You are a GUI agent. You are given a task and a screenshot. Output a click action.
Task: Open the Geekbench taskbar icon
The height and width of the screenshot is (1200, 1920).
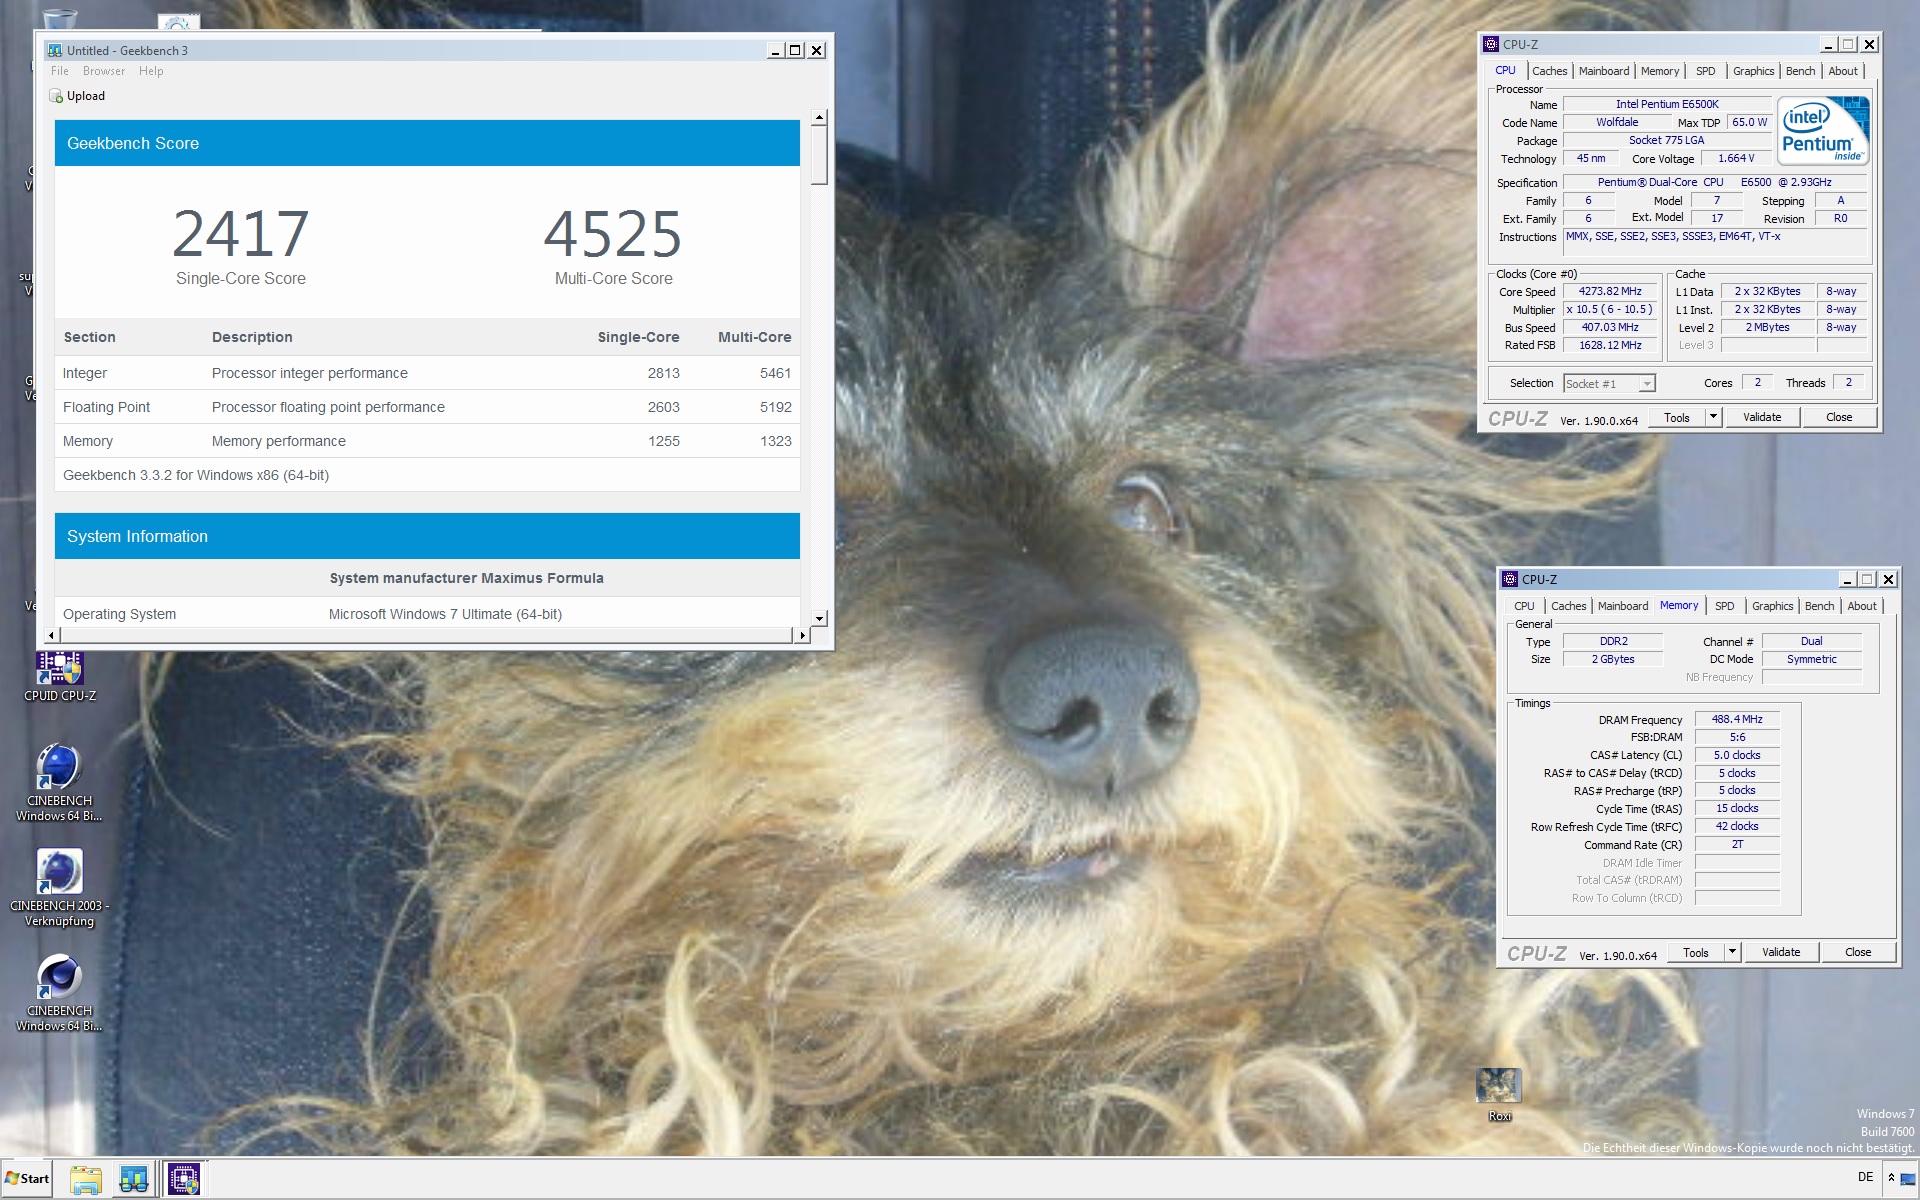(133, 1179)
